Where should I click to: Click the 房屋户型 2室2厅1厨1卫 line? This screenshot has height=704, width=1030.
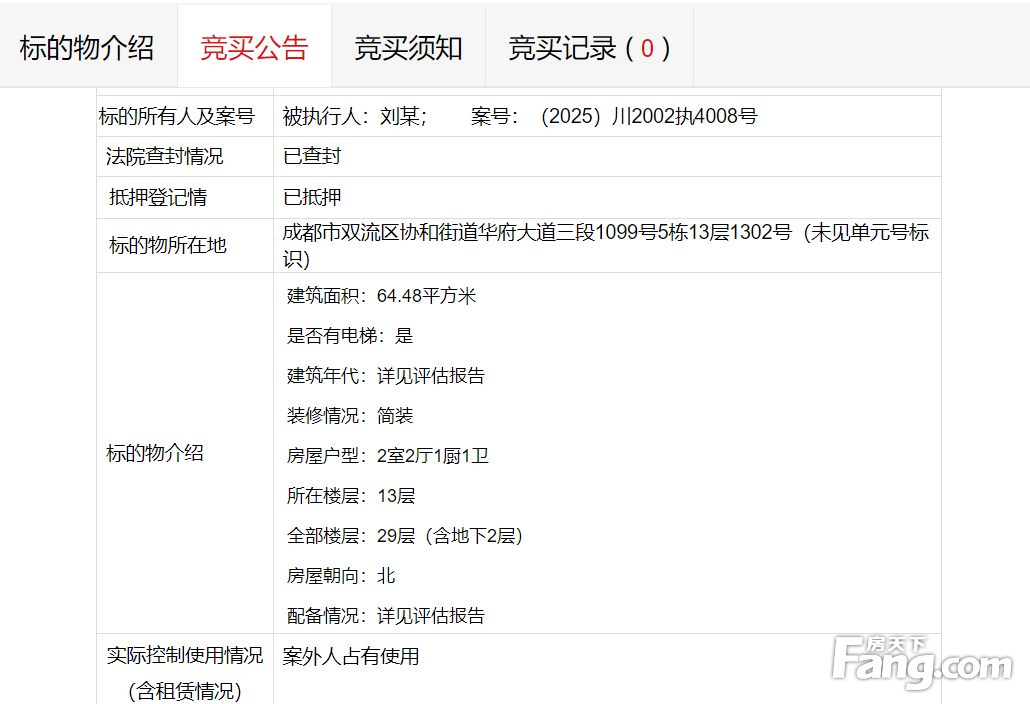tap(388, 456)
